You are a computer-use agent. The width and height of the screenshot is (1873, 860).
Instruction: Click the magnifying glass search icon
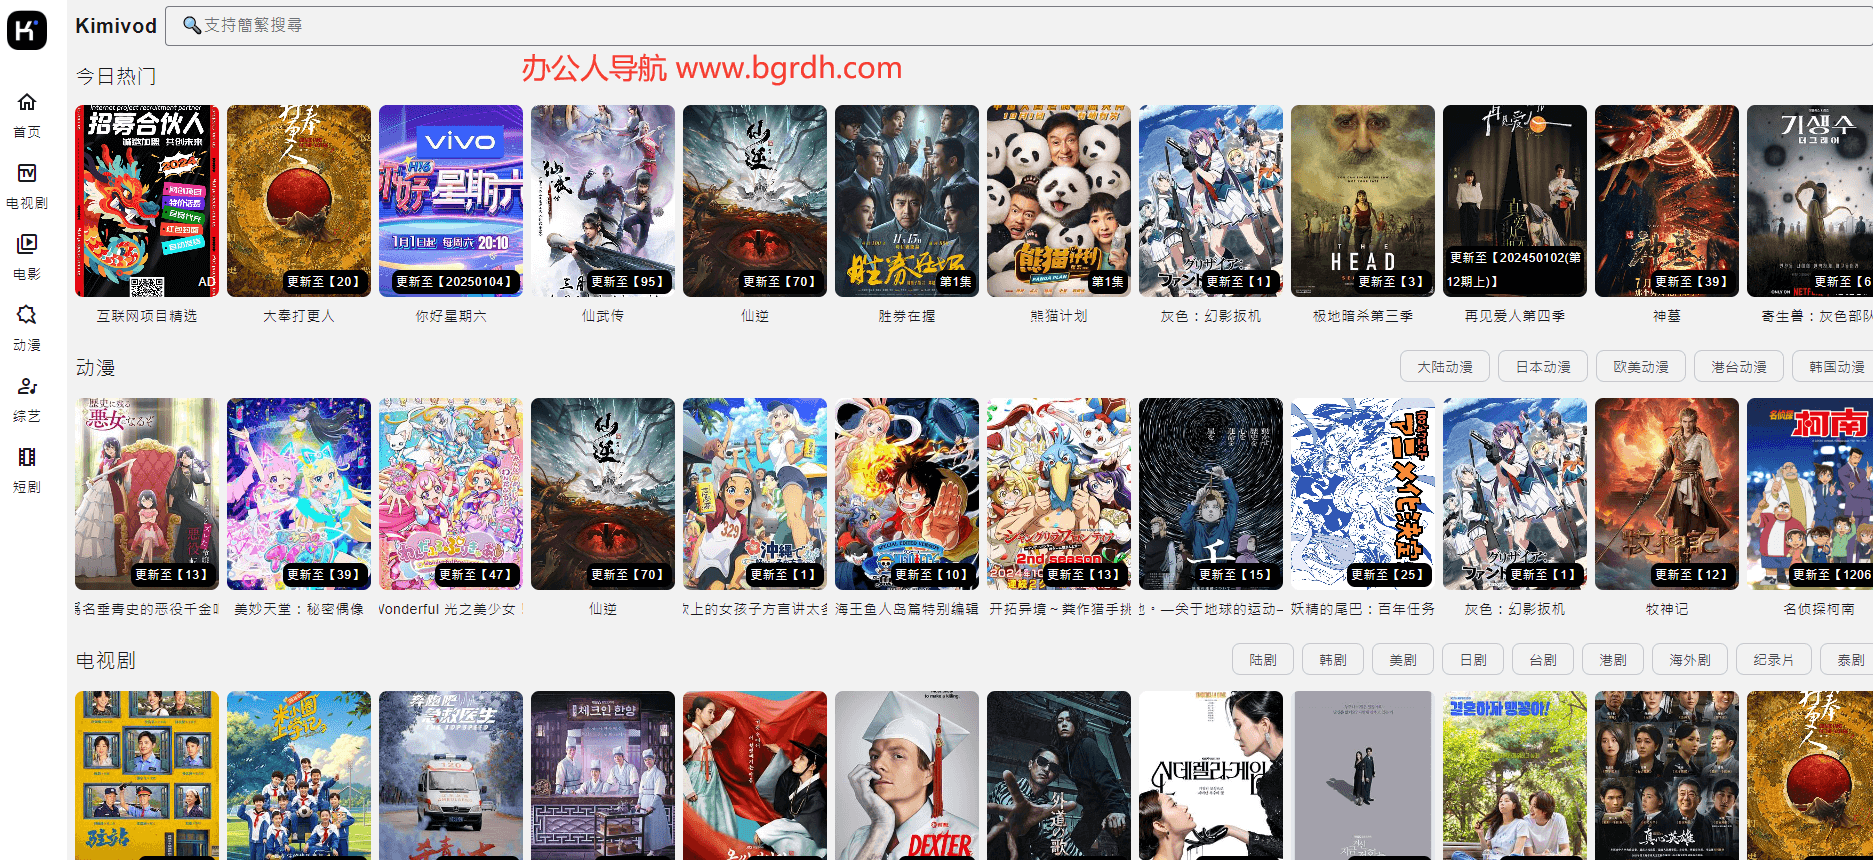pyautogui.click(x=192, y=25)
